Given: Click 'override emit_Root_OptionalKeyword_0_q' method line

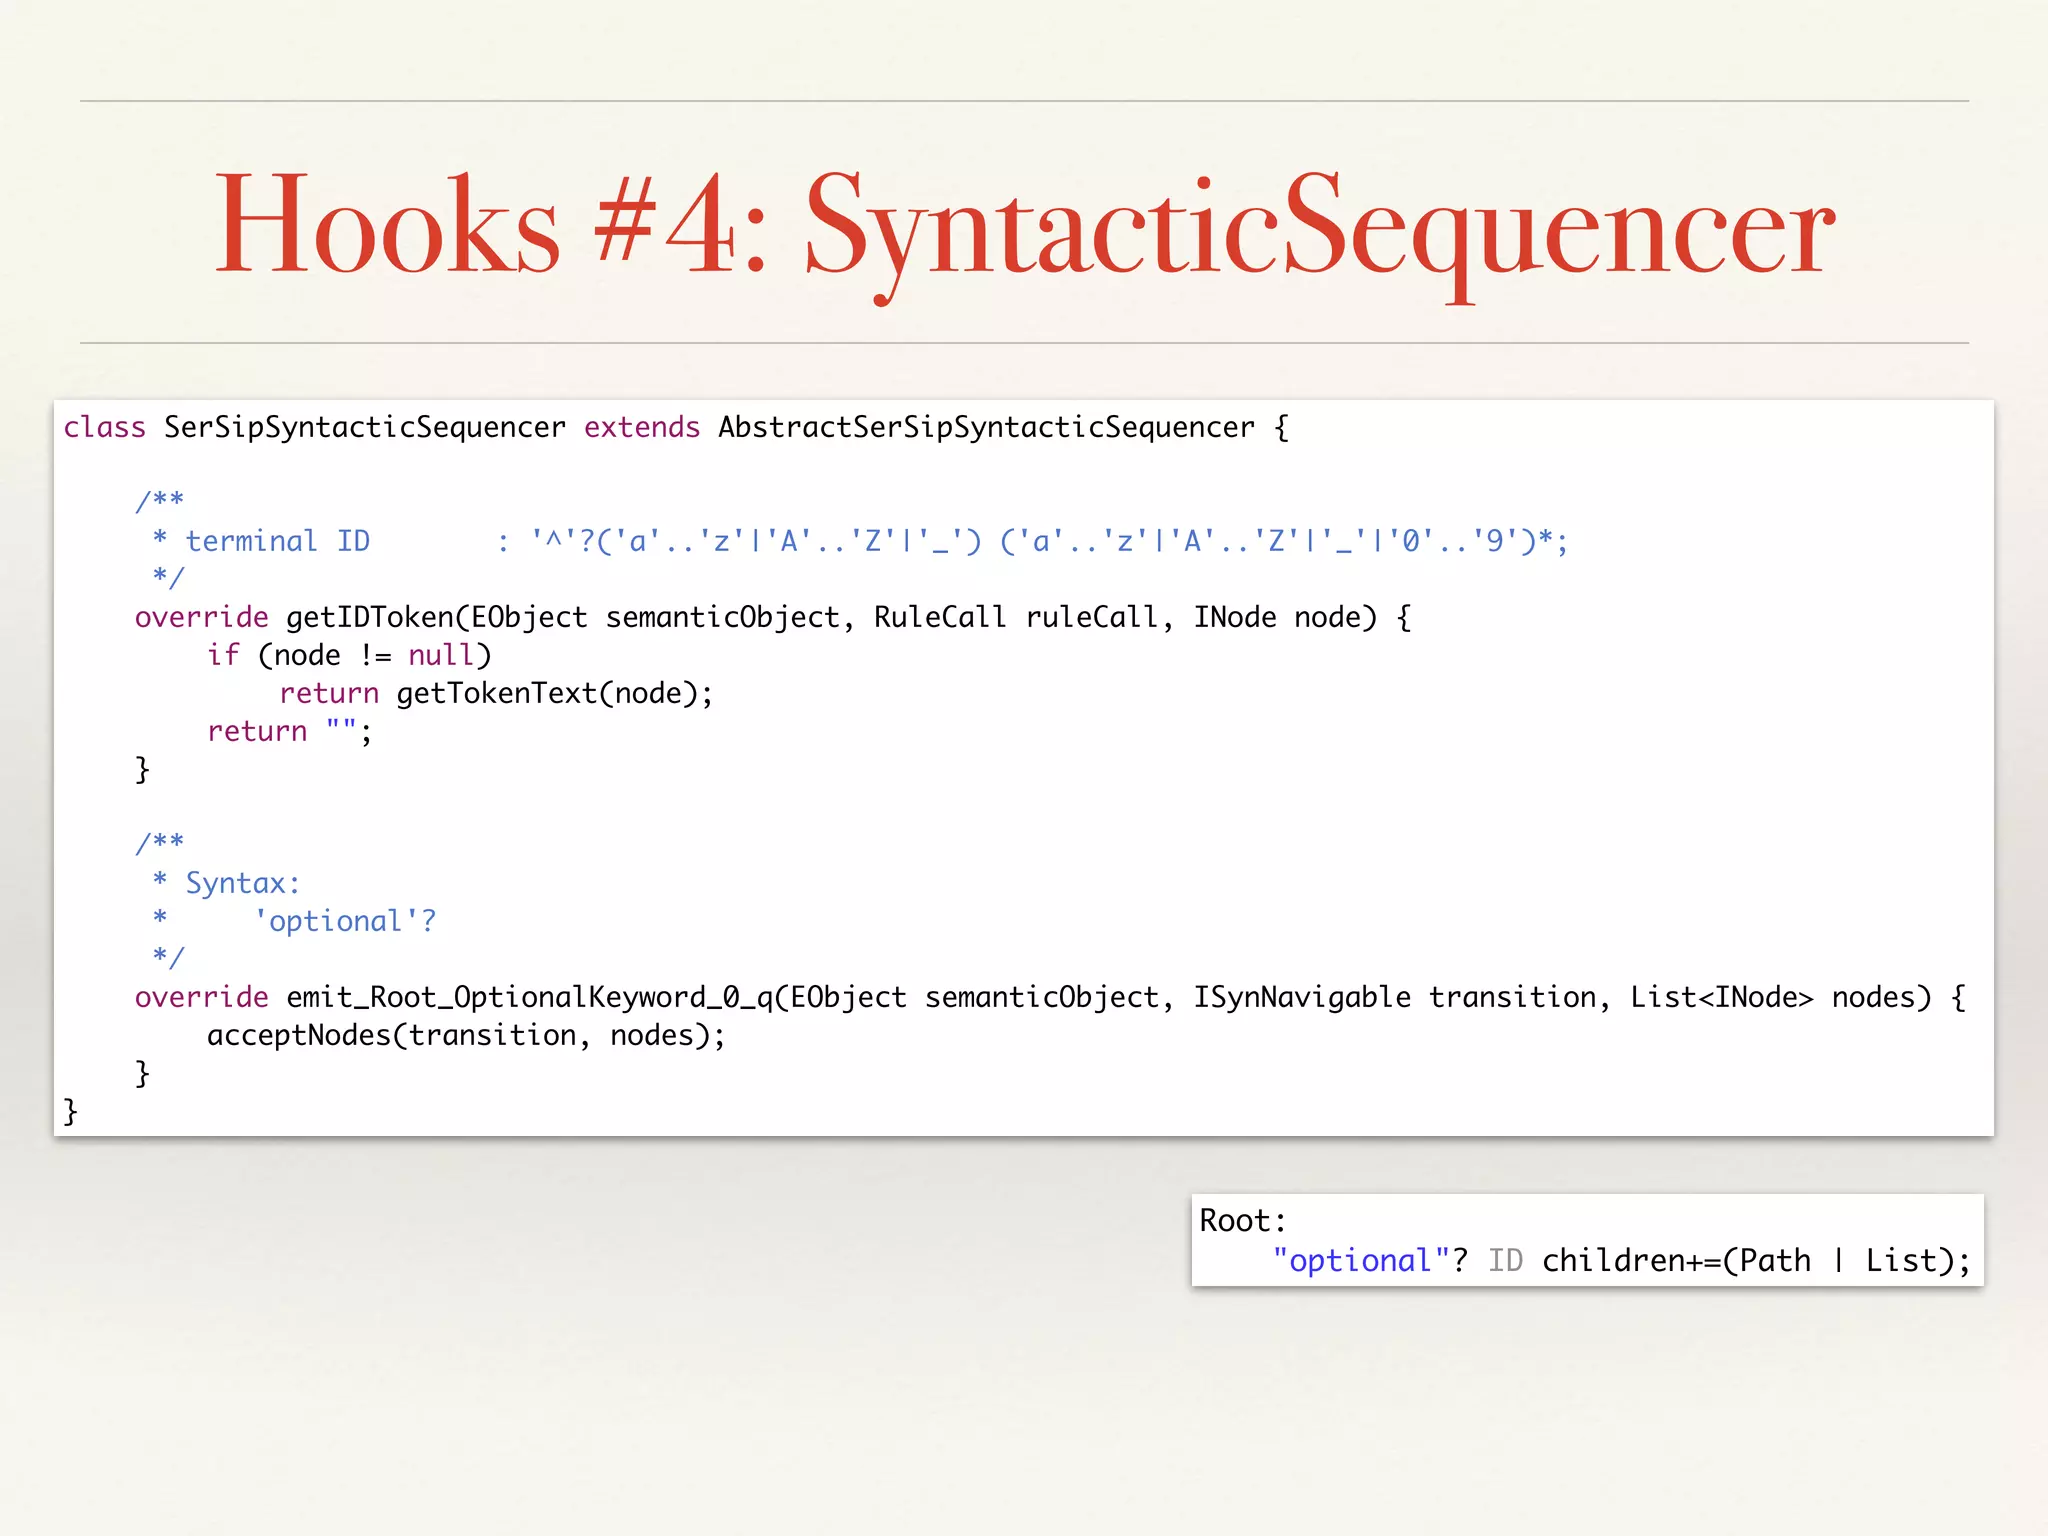Looking at the screenshot, I should click(1050, 997).
